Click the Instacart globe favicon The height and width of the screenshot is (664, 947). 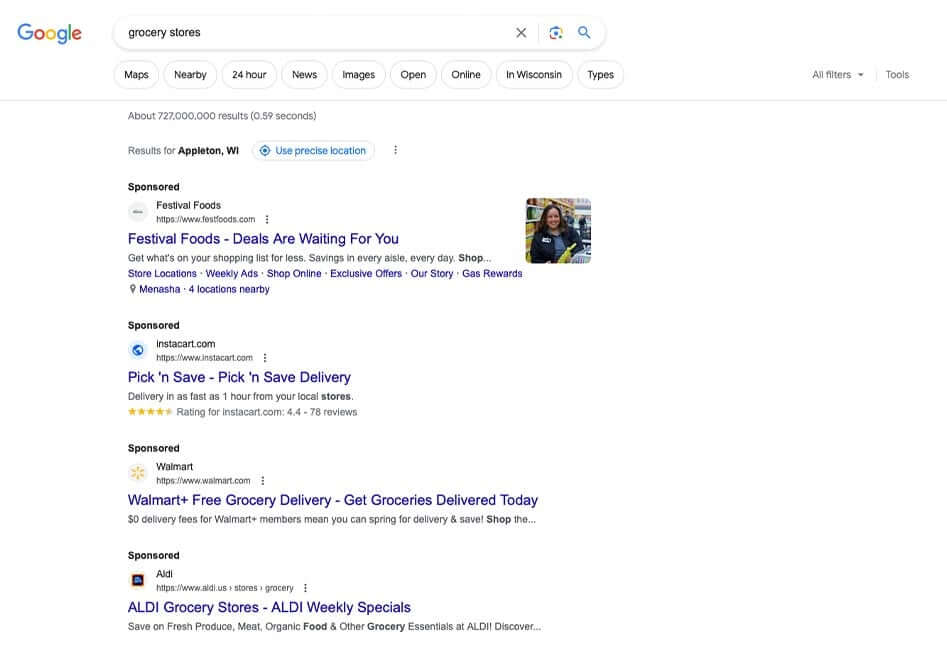tap(138, 350)
